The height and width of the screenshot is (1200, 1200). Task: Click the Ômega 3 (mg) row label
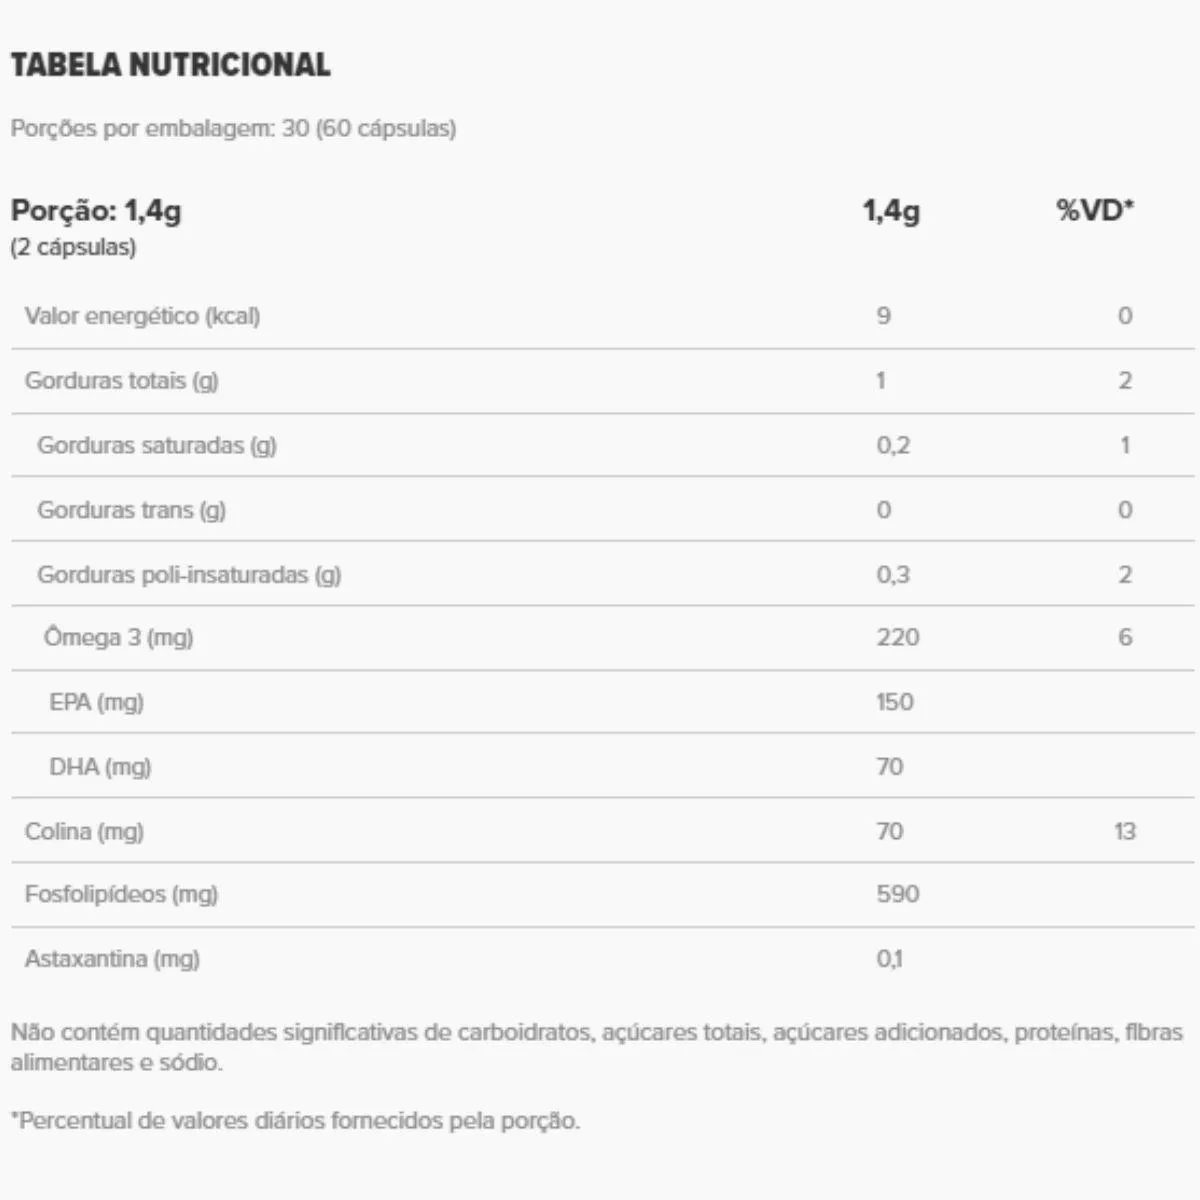tap(118, 638)
